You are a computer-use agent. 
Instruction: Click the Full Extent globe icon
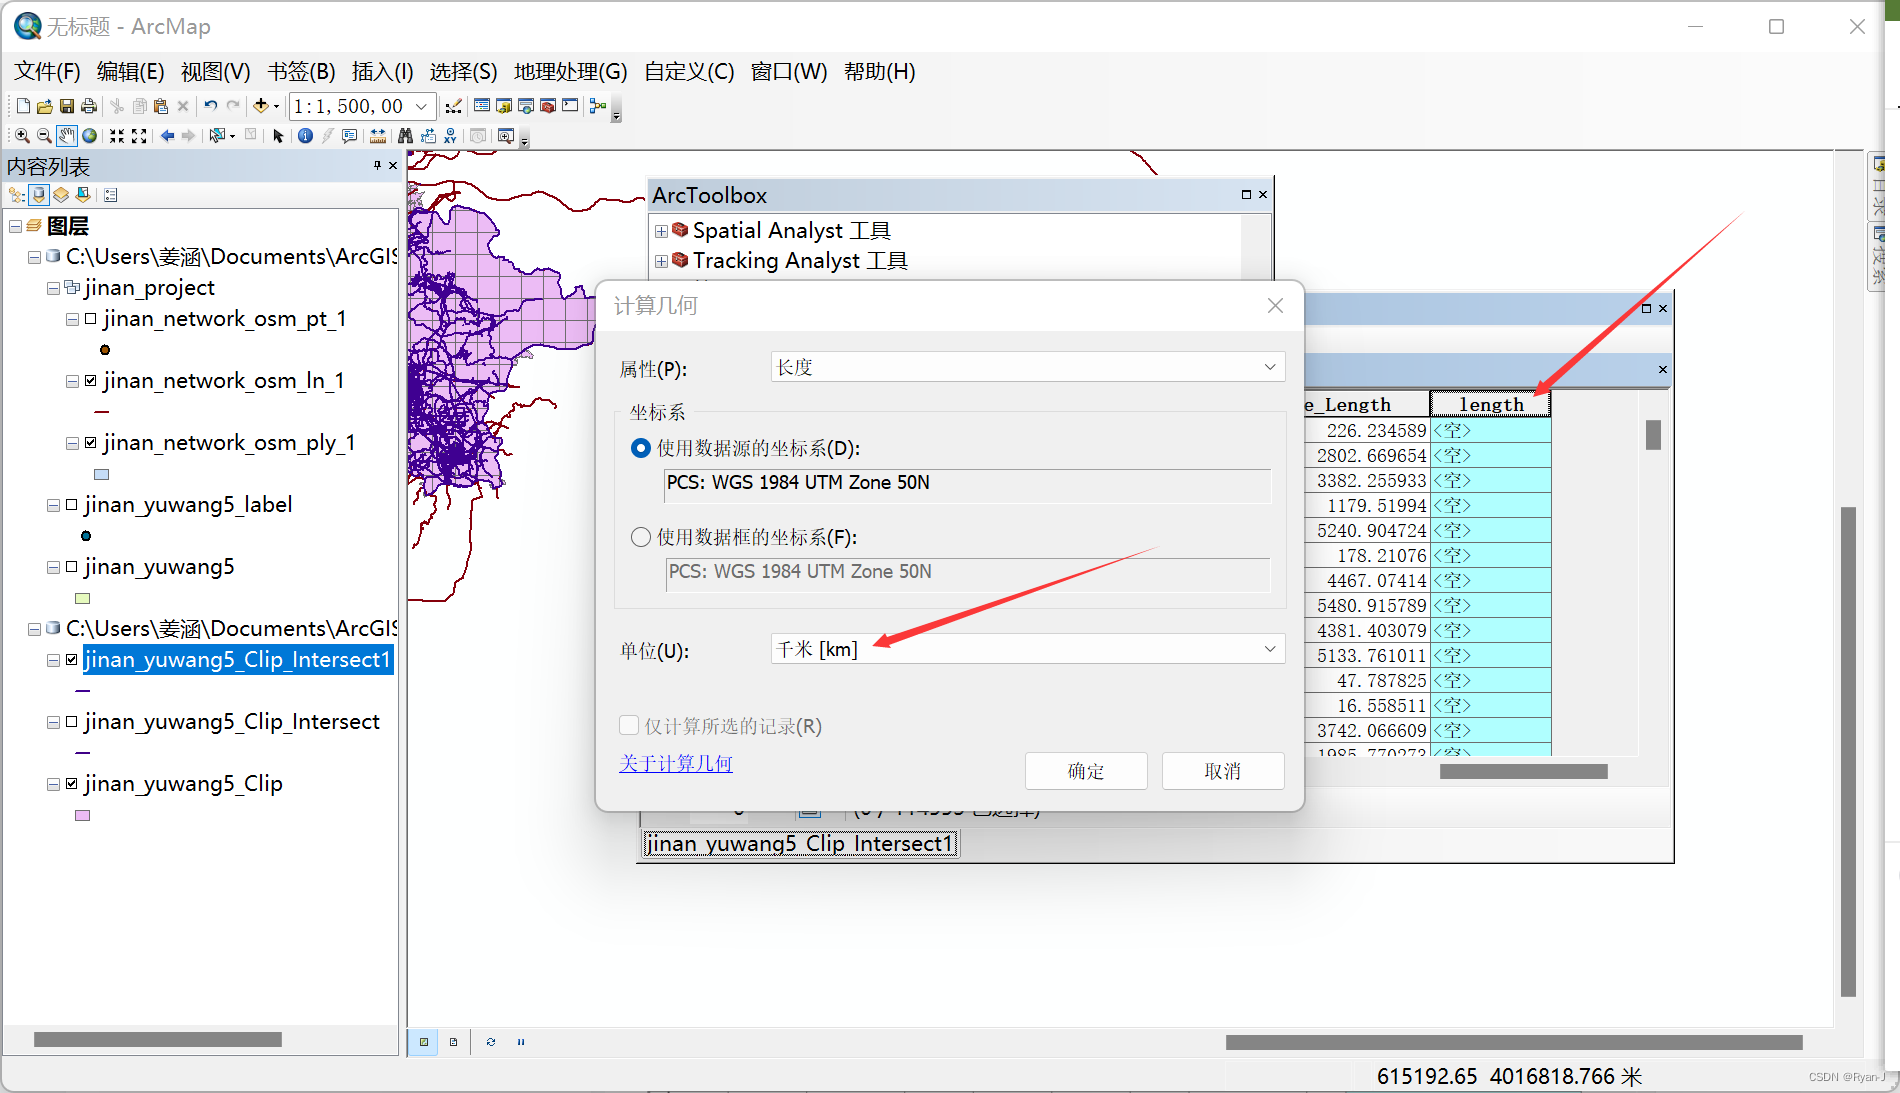click(89, 136)
